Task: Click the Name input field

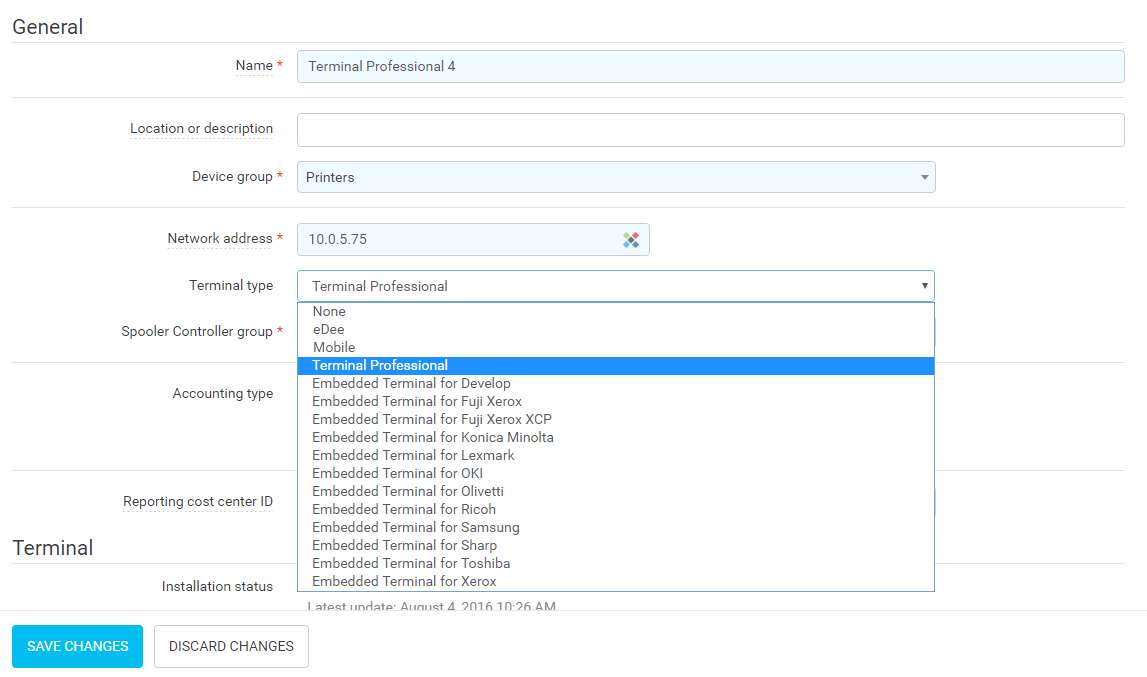Action: click(x=710, y=66)
